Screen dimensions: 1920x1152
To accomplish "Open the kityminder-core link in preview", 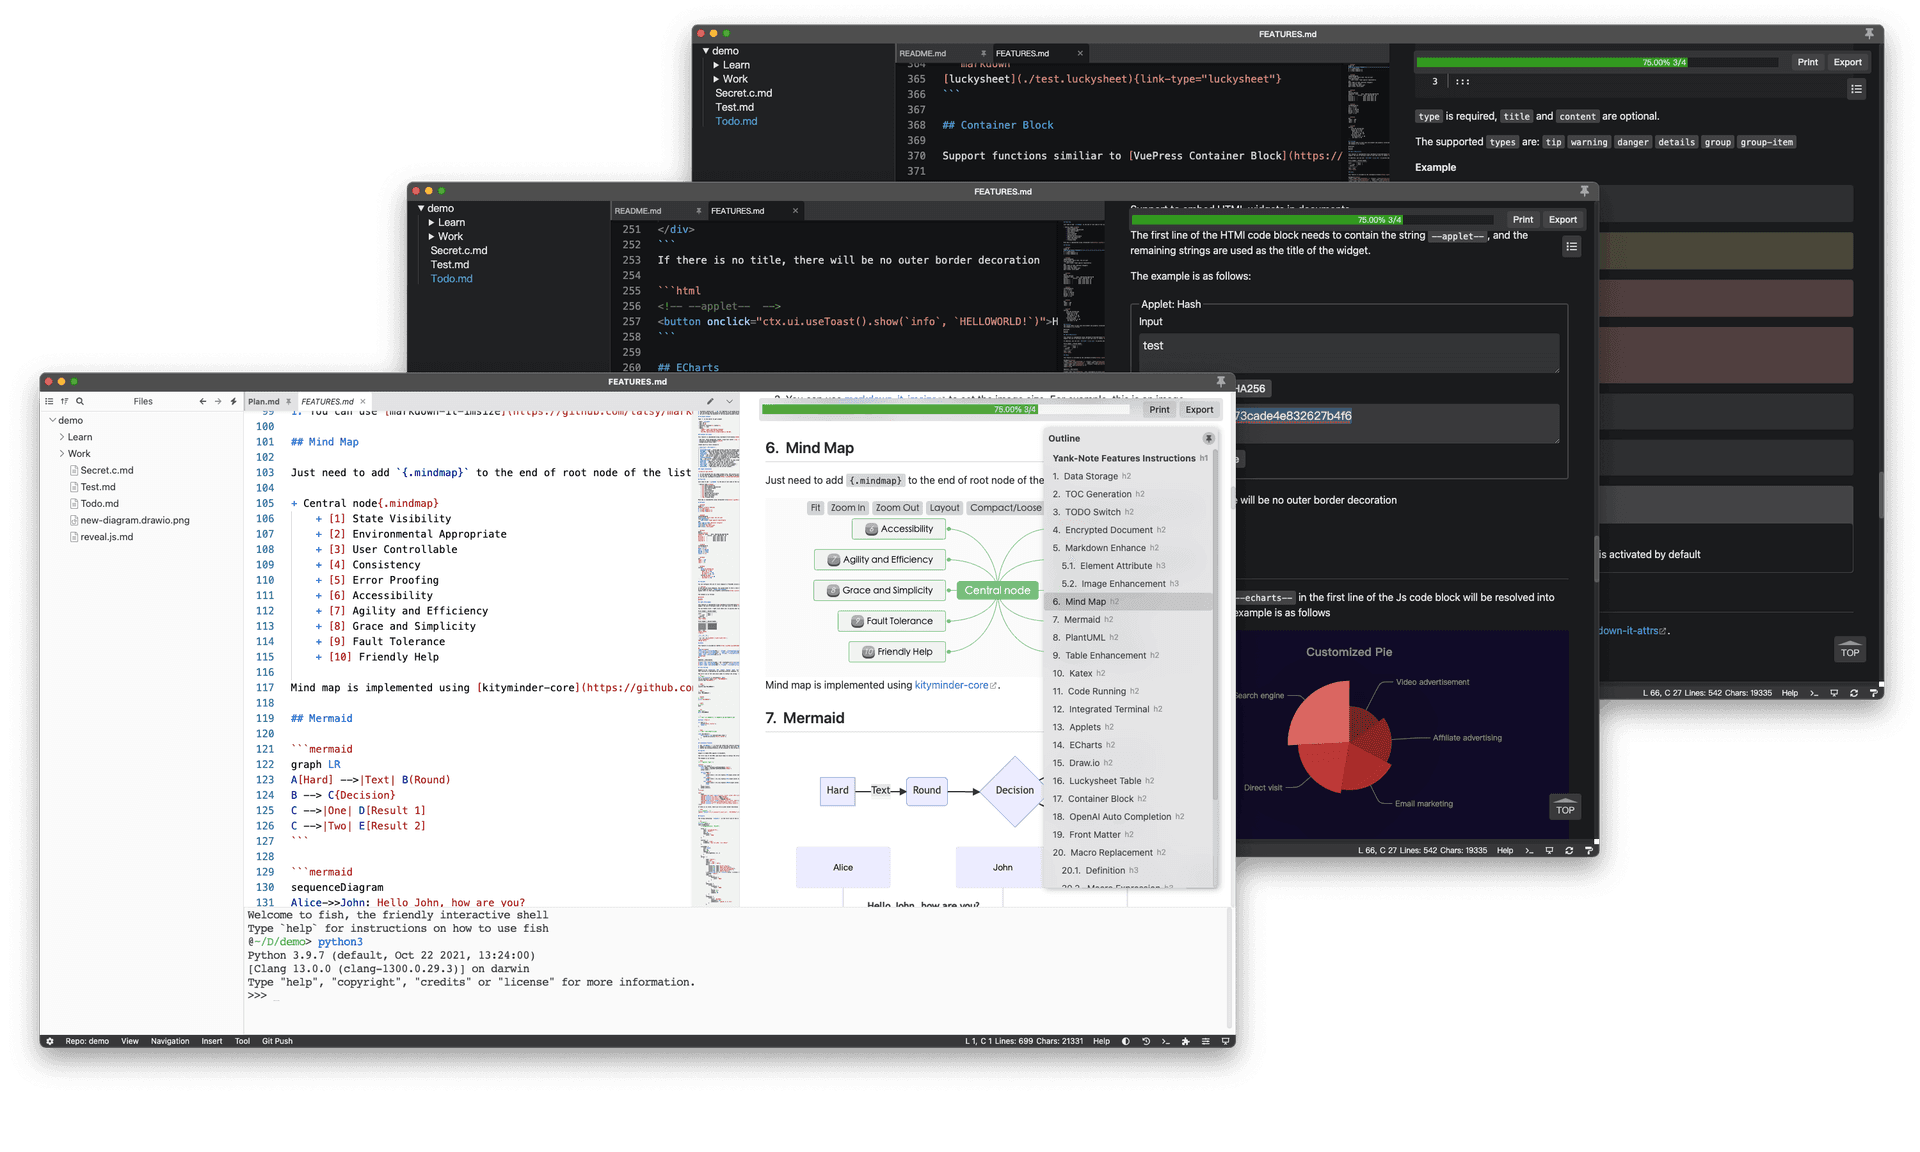I will [x=951, y=685].
